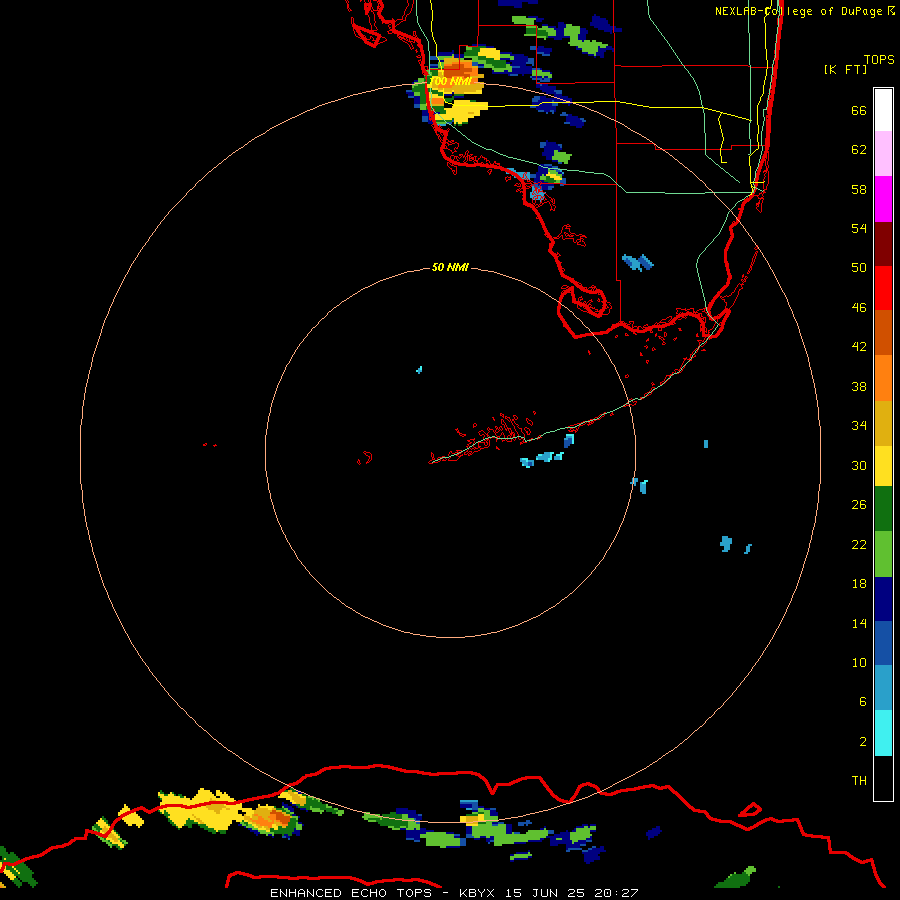Image resolution: width=900 pixels, height=900 pixels.
Task: Click the light pink legend swatch
Action: [883, 154]
